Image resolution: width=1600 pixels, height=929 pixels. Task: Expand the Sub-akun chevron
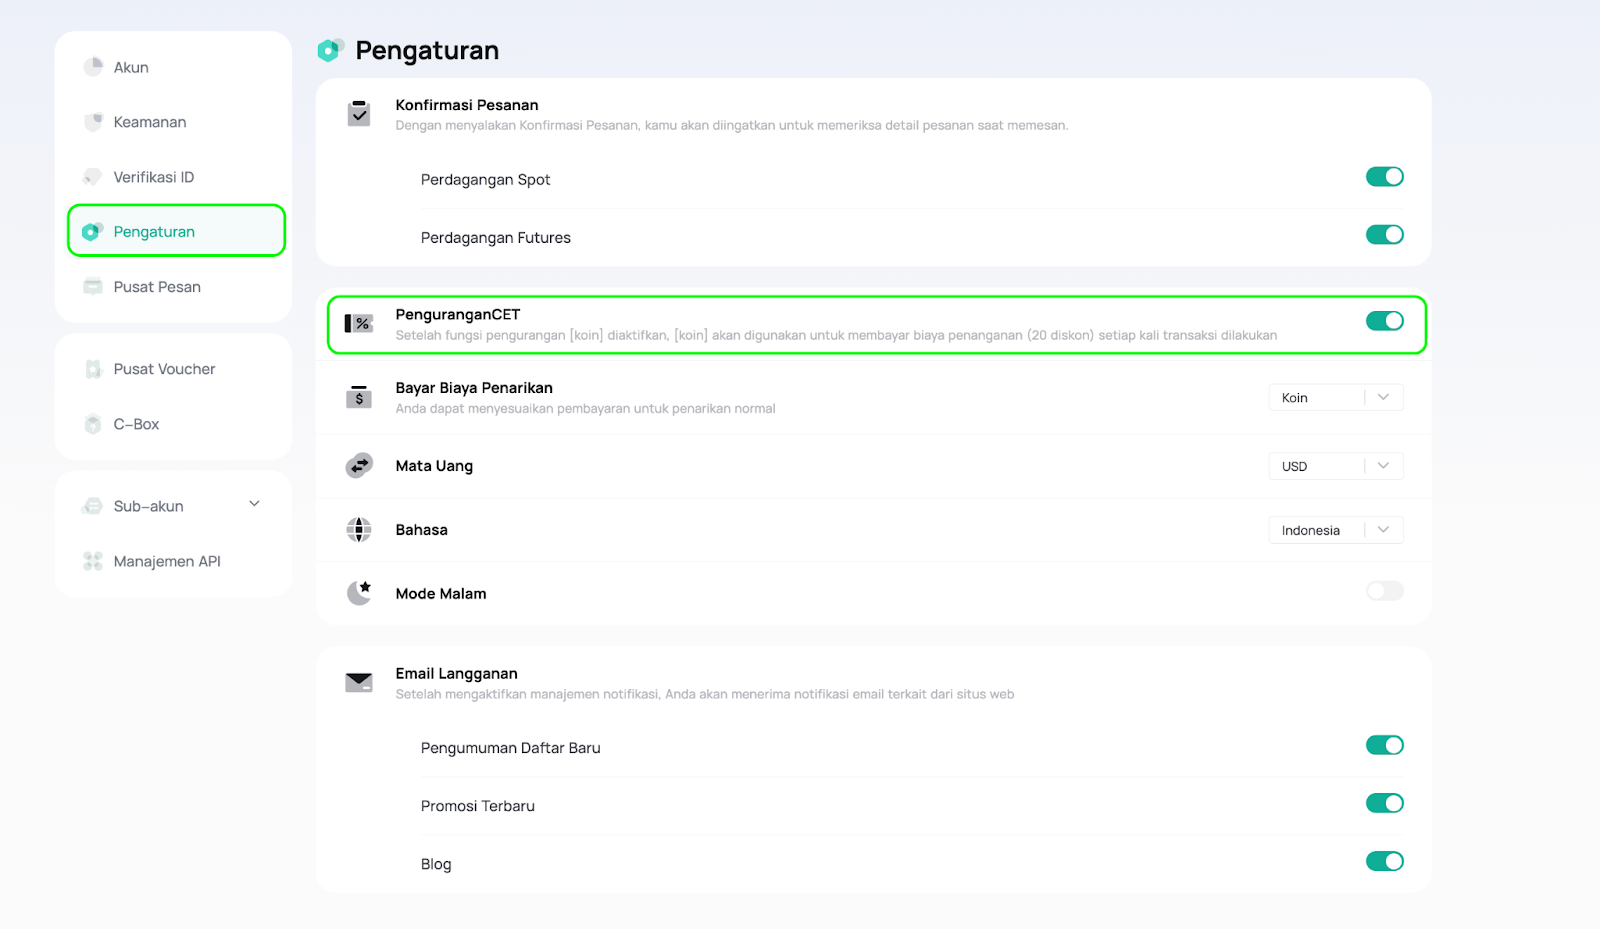pos(255,504)
